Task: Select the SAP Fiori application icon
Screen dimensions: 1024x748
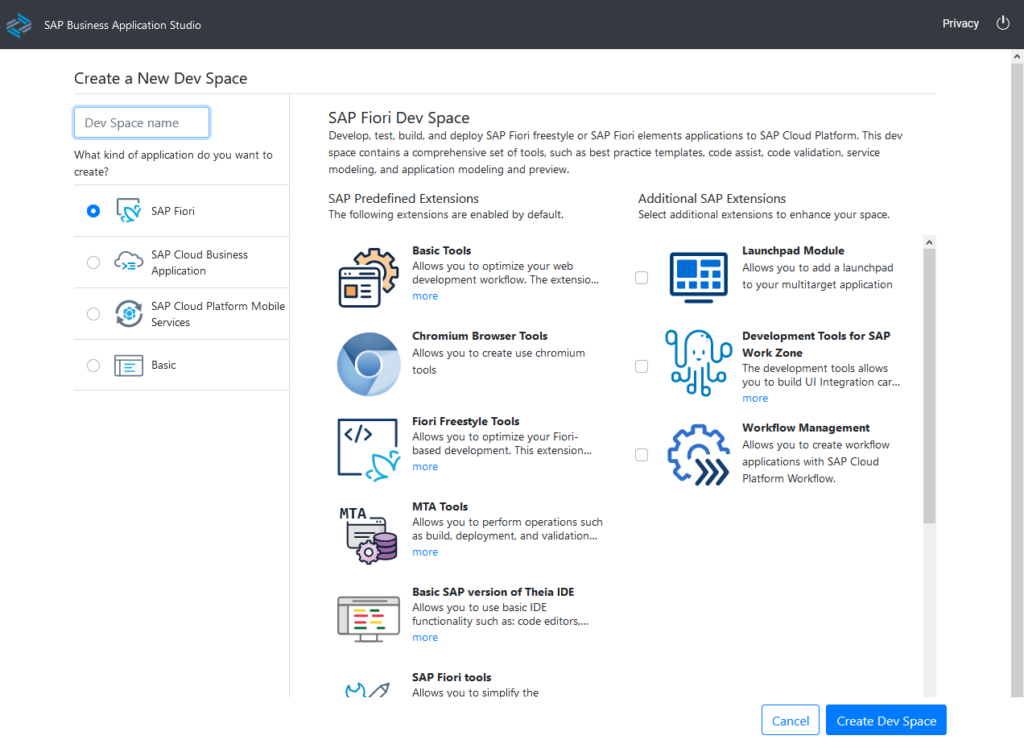Action: [128, 210]
